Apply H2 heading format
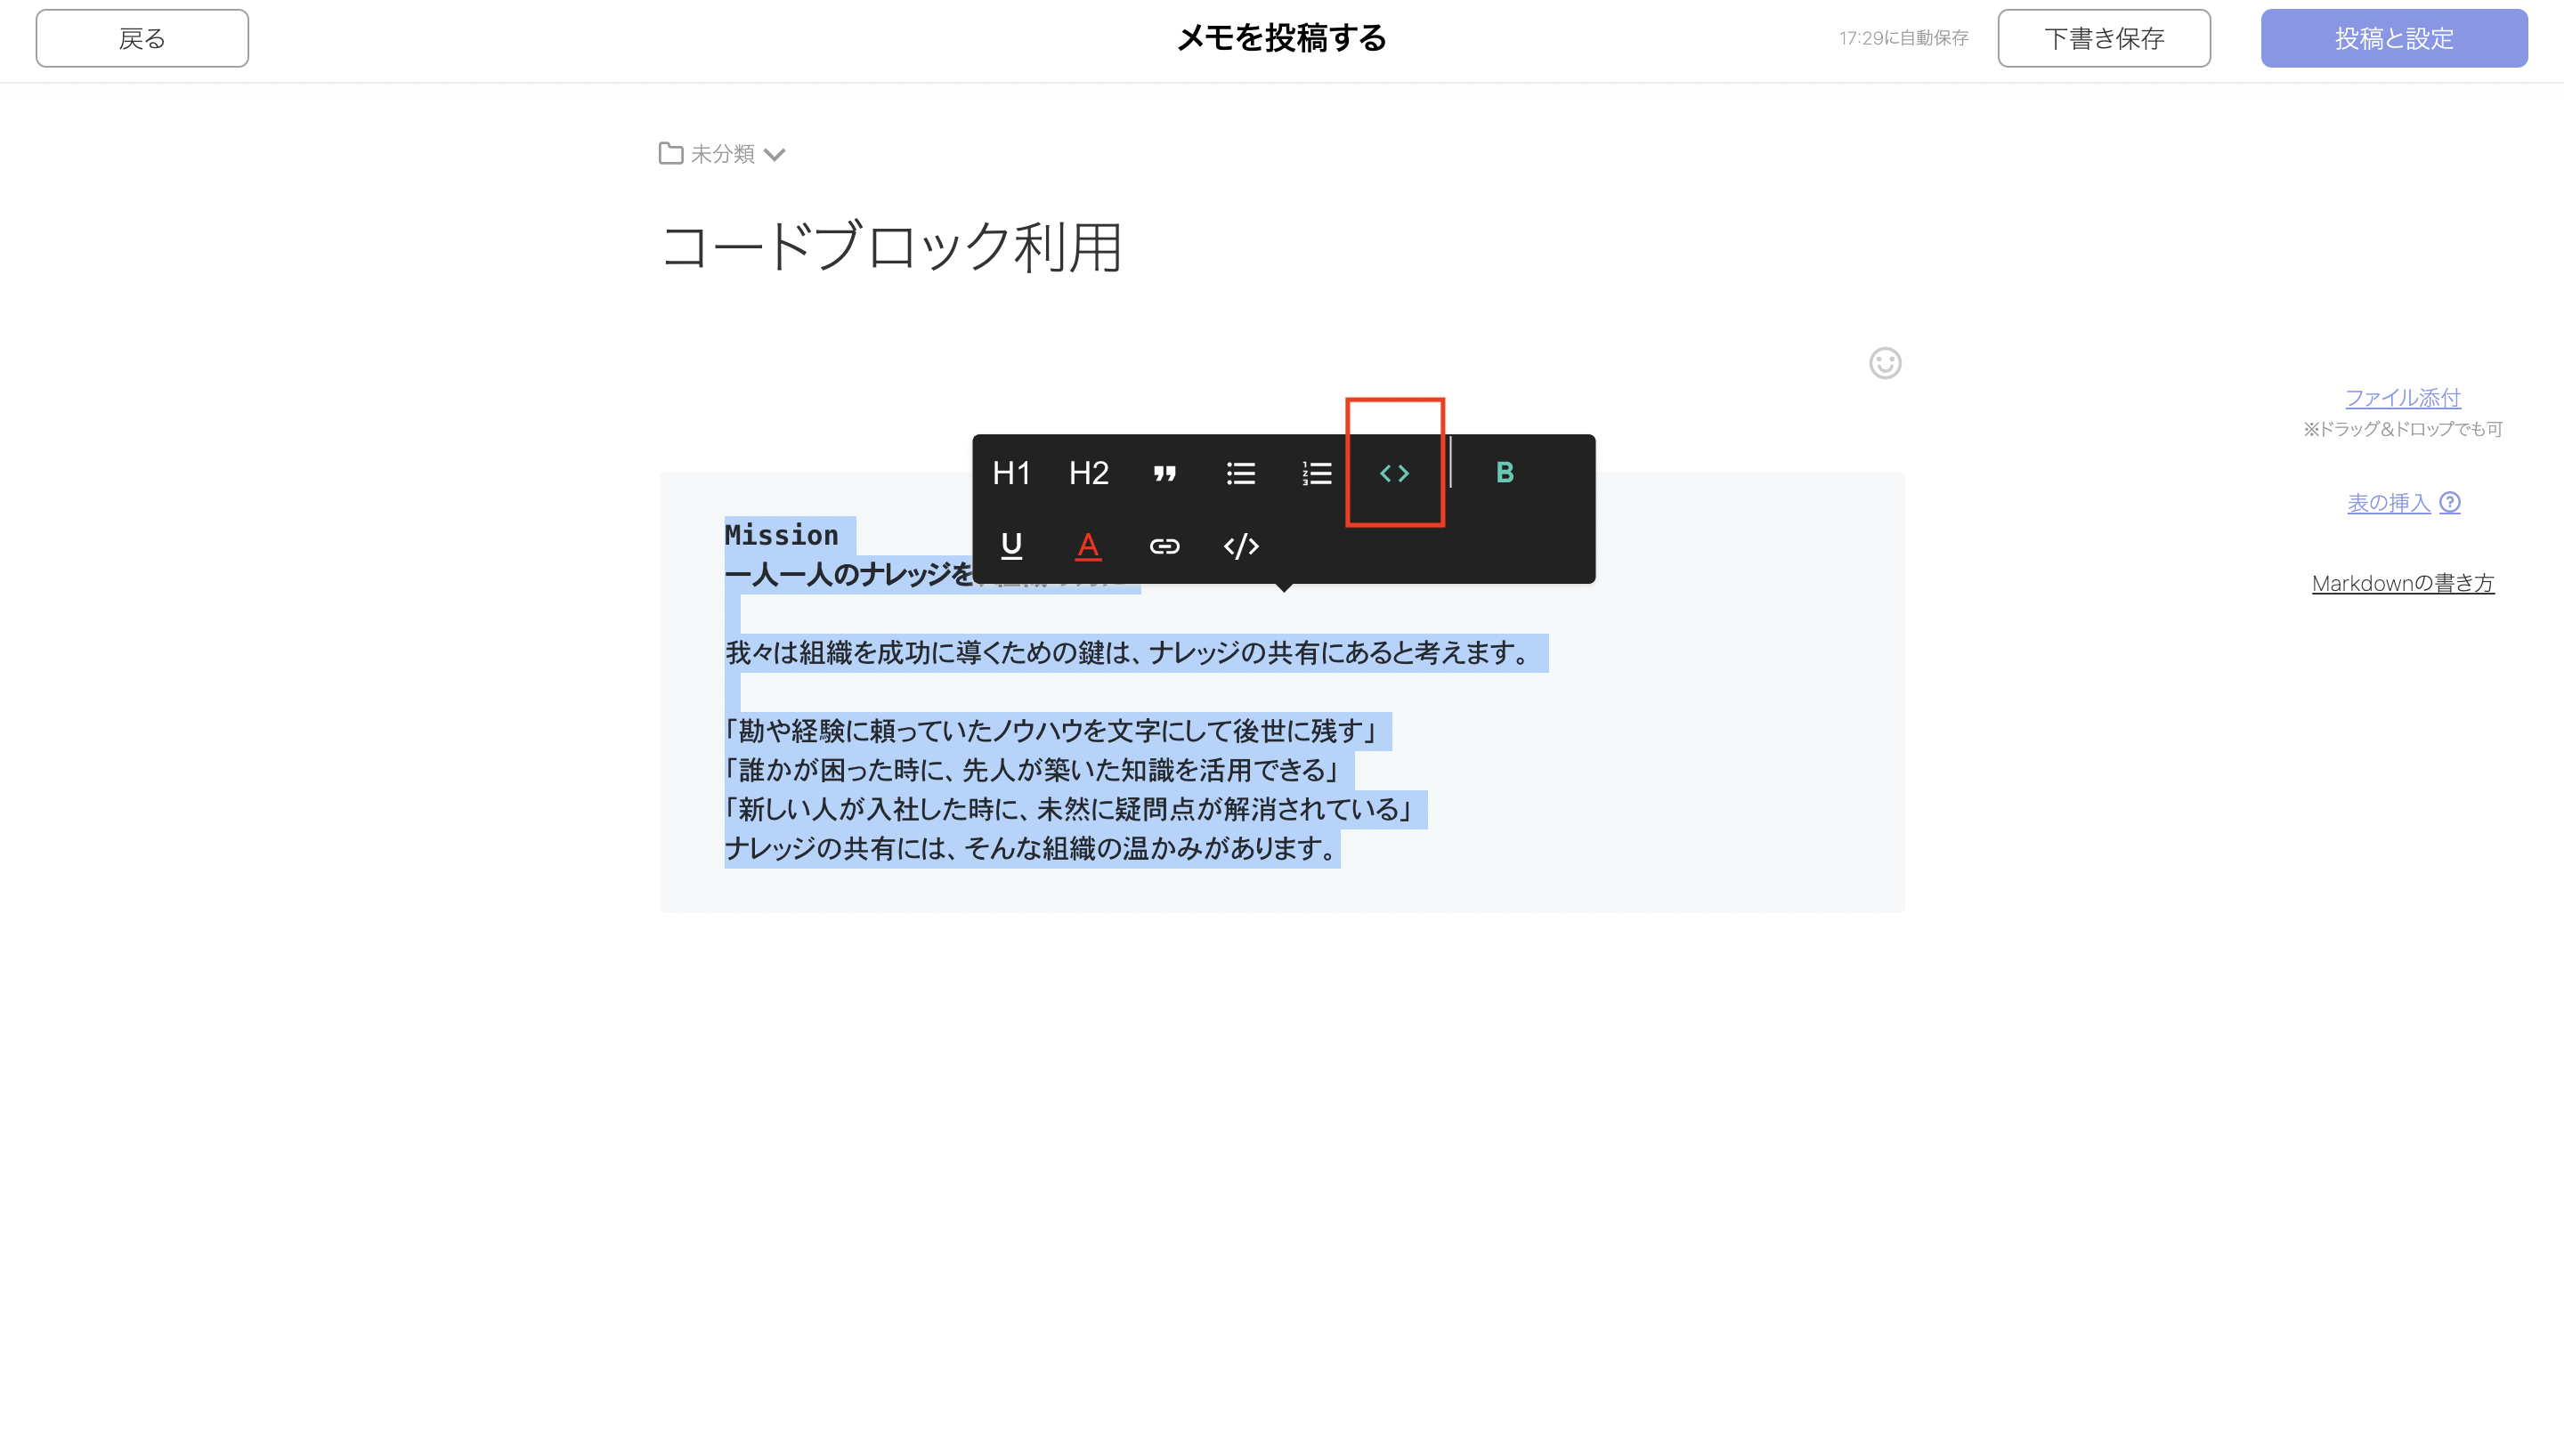2564x1456 pixels. 1088,473
